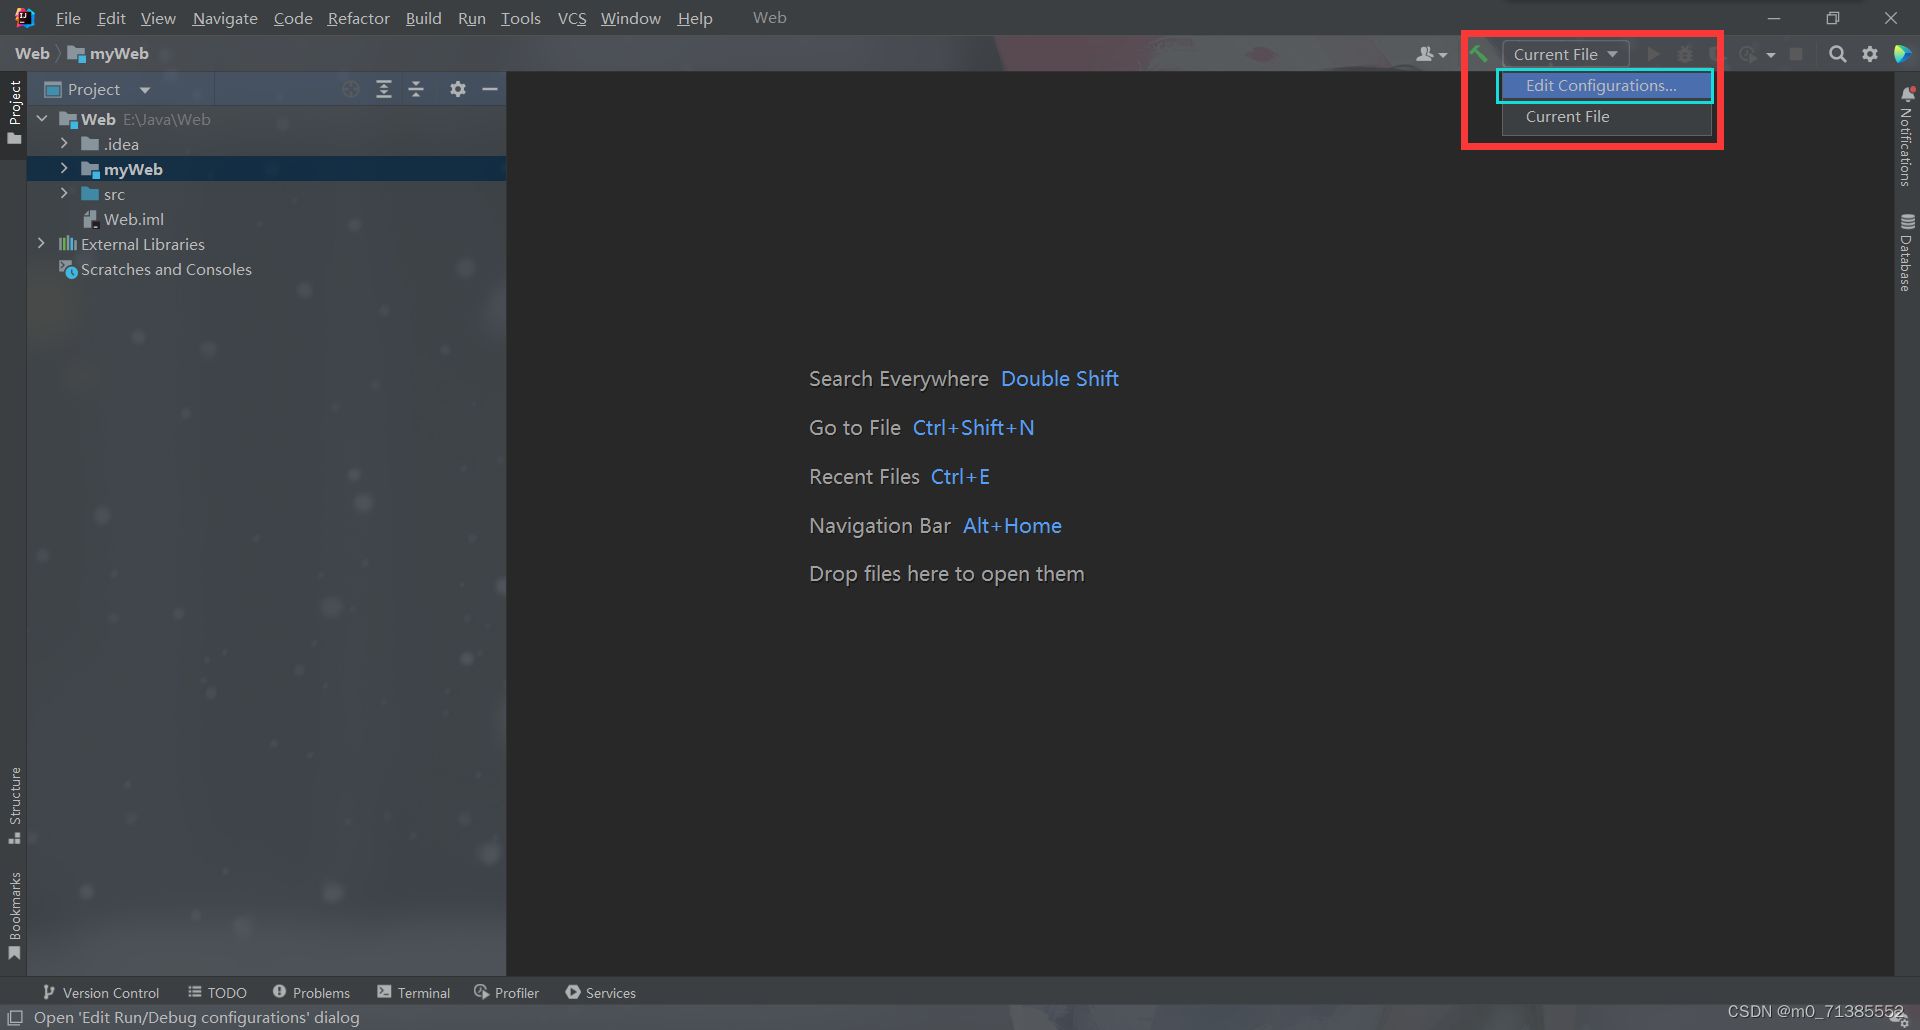Click the IntelliJ logo in title bar
The width and height of the screenshot is (1920, 1030).
click(x=24, y=18)
